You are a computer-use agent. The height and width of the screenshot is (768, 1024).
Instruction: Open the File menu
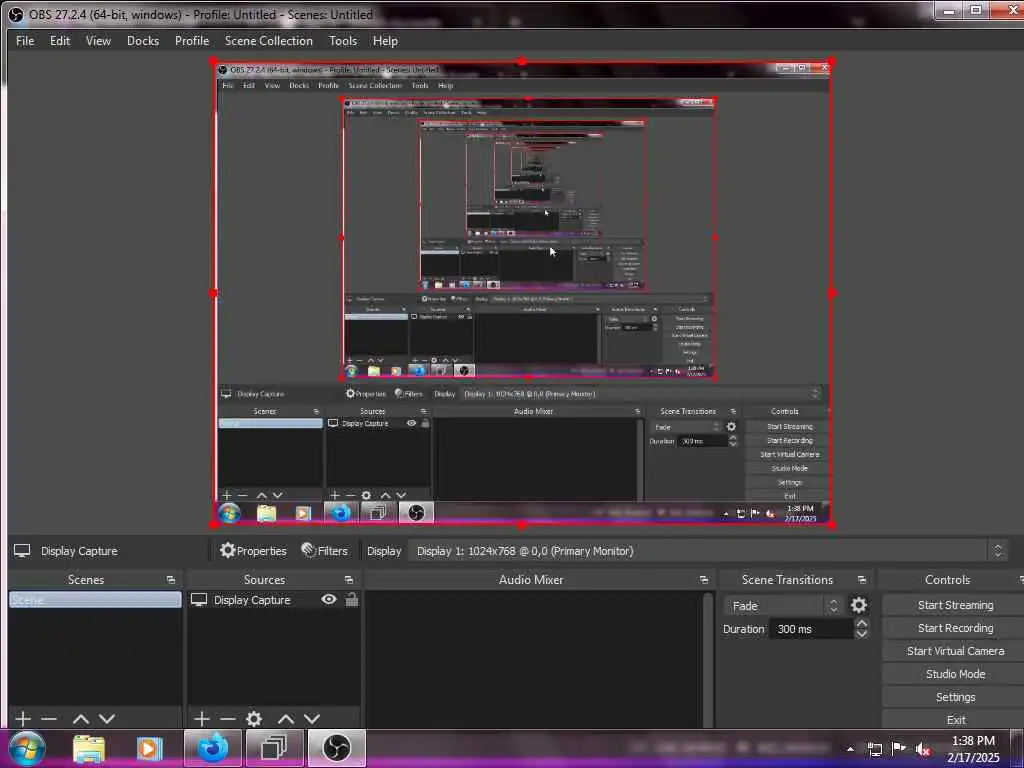tap(25, 40)
